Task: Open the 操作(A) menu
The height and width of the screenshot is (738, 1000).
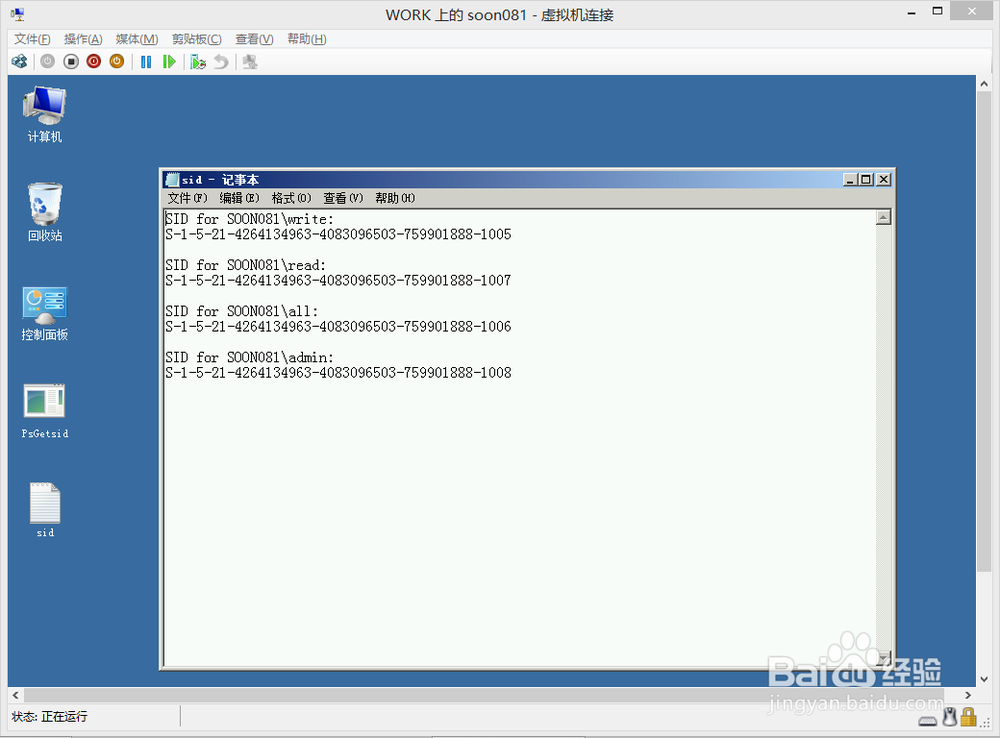Action: pyautogui.click(x=84, y=39)
